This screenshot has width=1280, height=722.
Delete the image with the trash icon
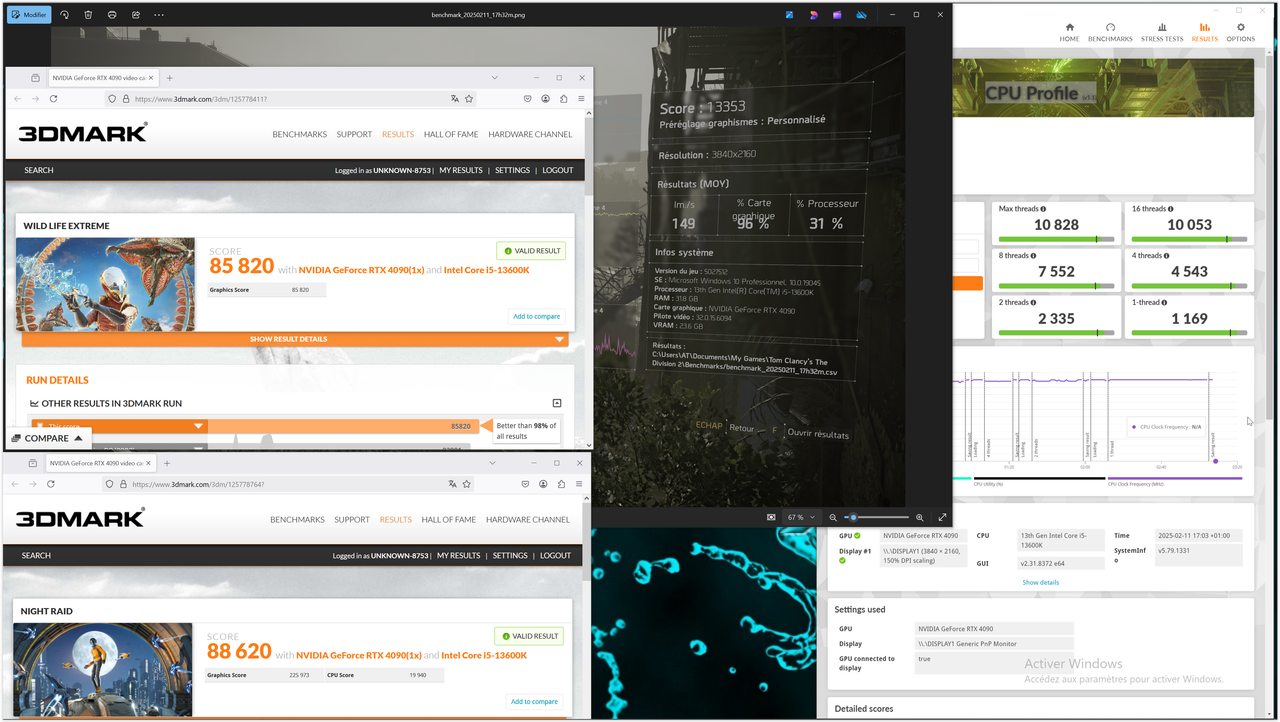coord(88,15)
